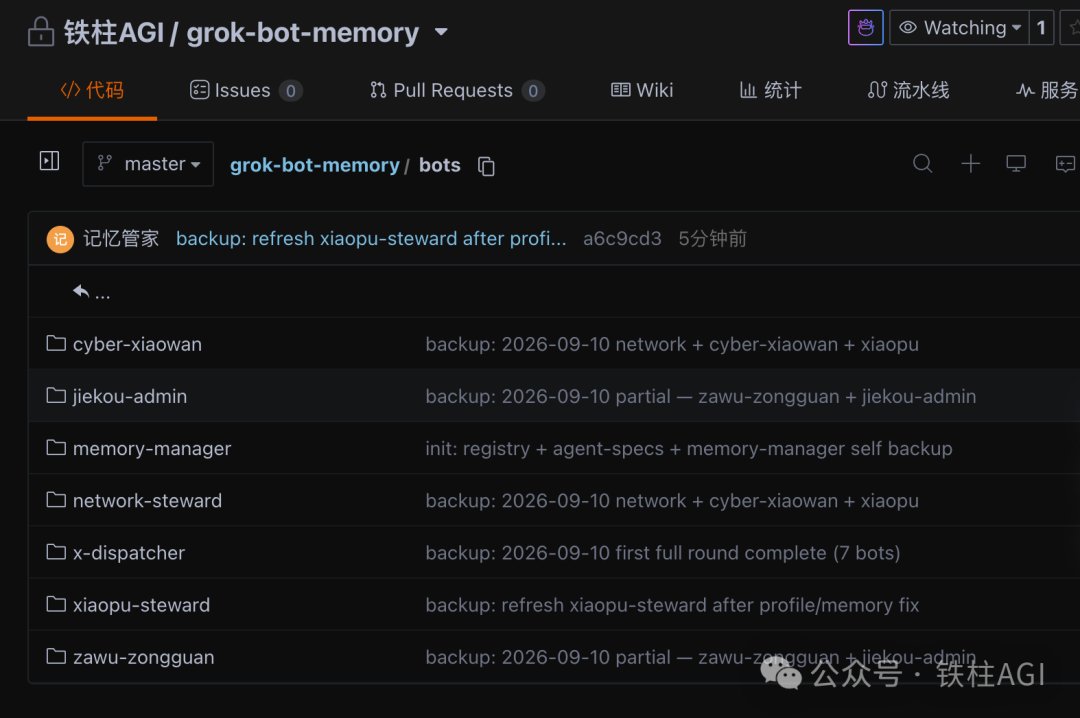
Task: Open the 流水线 pipelines tab
Action: (x=908, y=90)
